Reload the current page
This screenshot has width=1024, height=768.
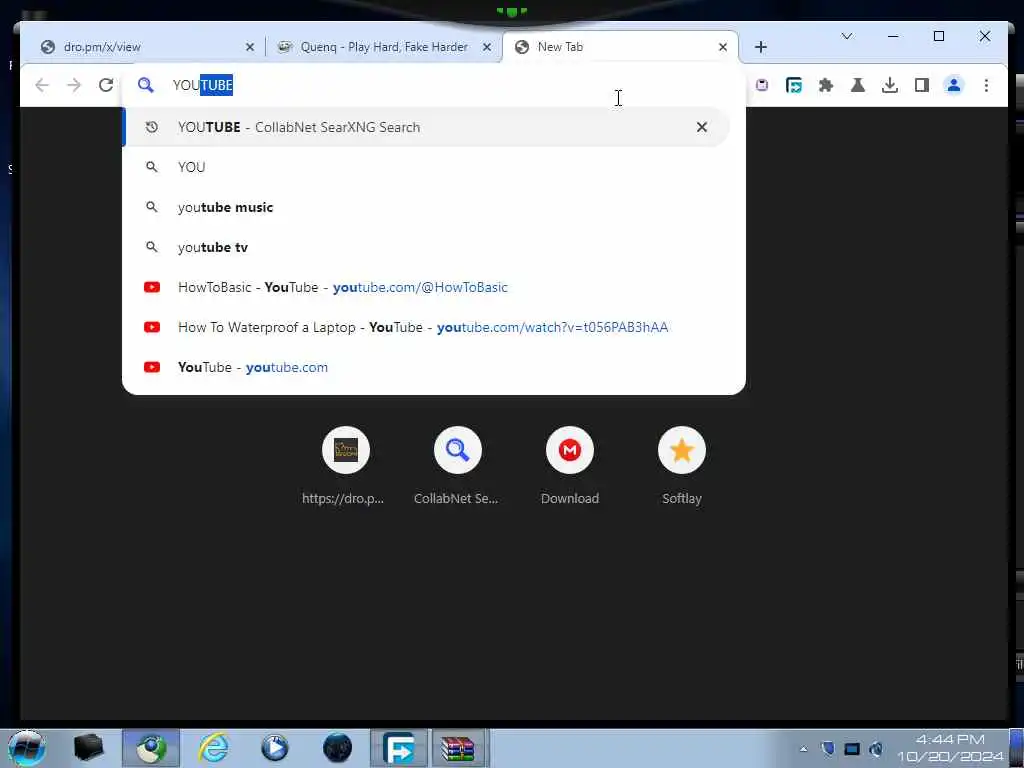coord(106,85)
